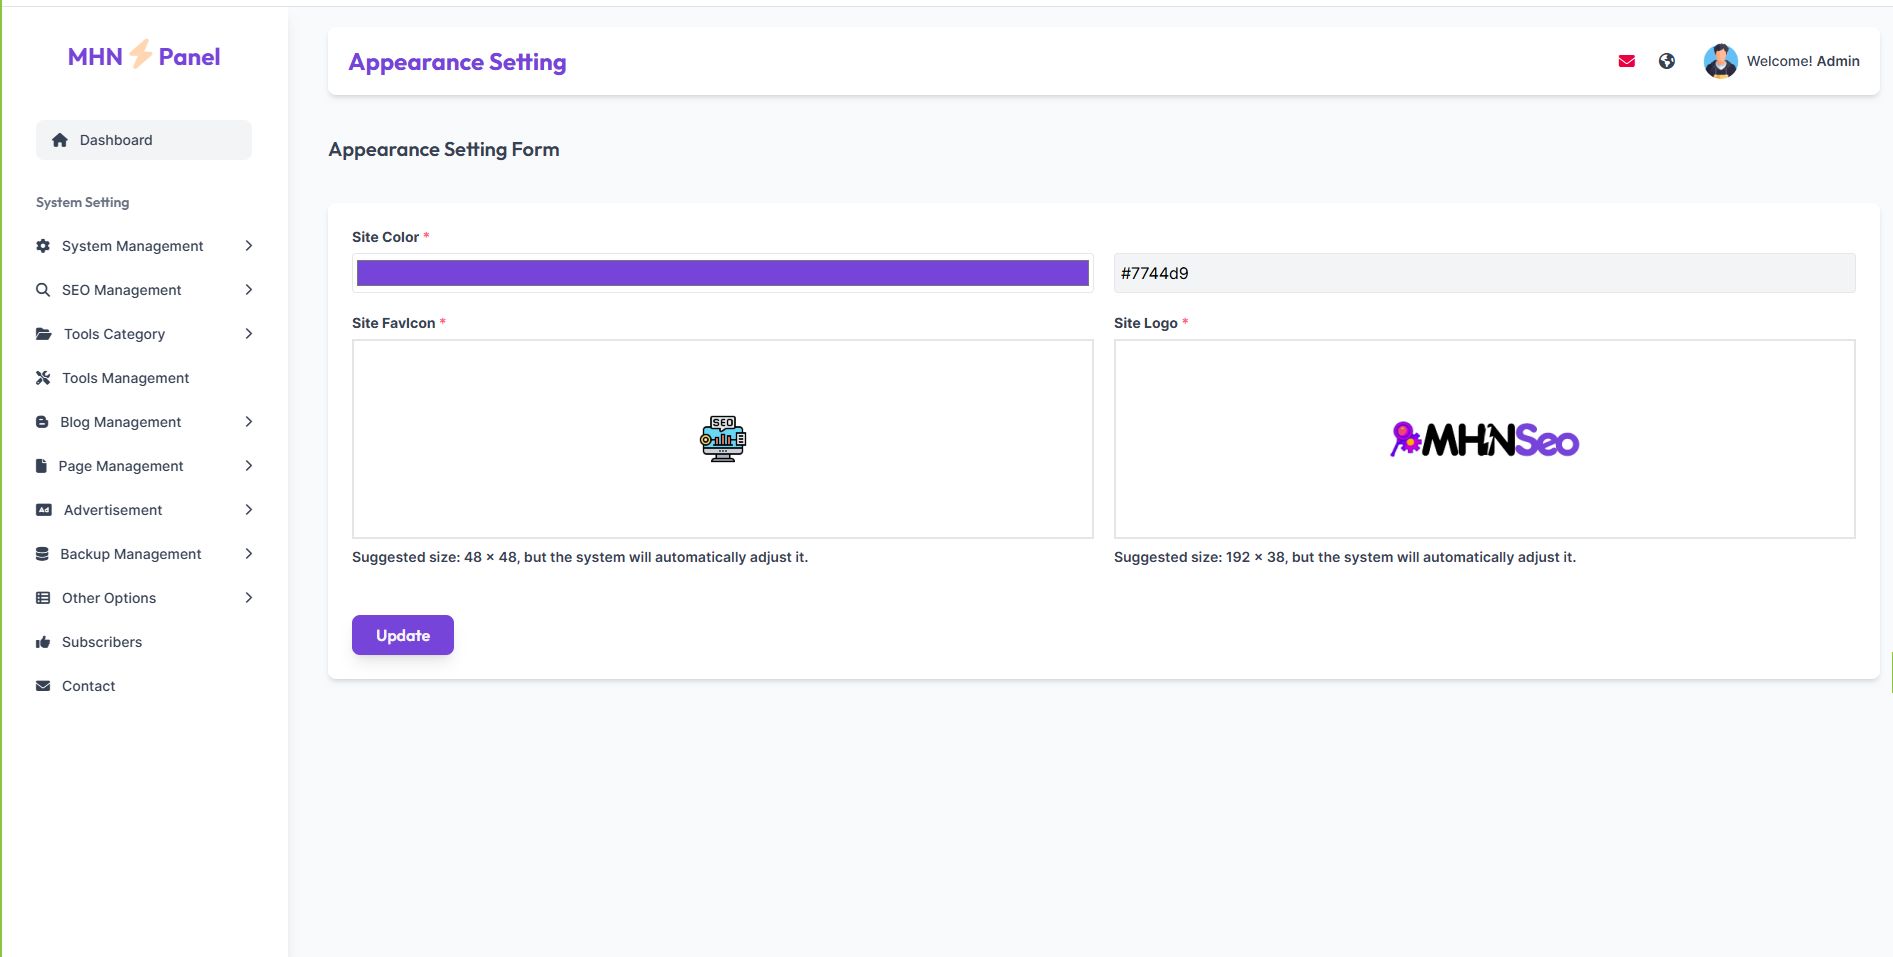The width and height of the screenshot is (1893, 957).
Task: Click the Contact envelope icon in sidebar
Action: tap(43, 686)
